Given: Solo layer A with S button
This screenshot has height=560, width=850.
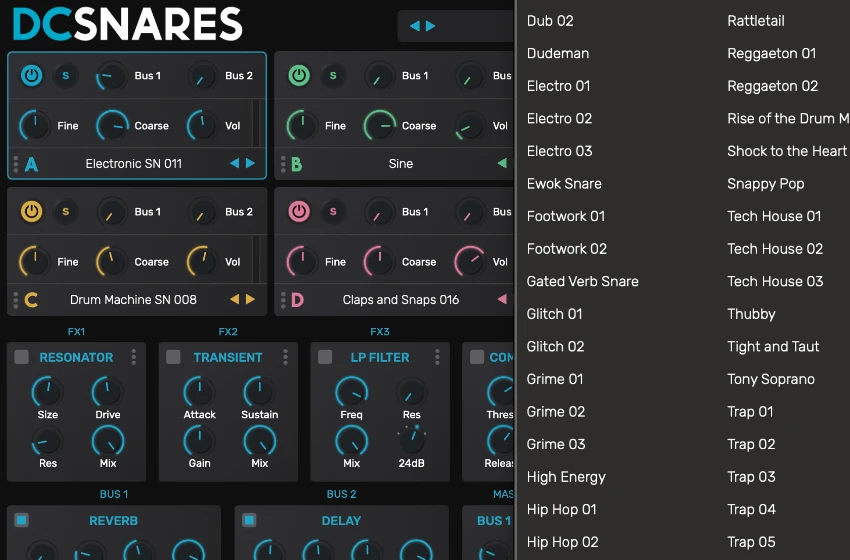Looking at the screenshot, I should tap(66, 75).
